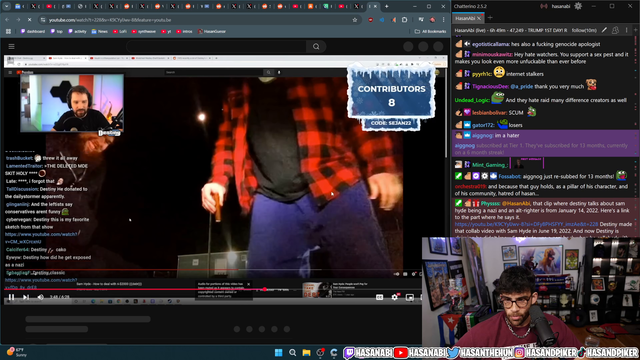
Task: Click the red uBlock extension icon
Action: tap(370, 20)
